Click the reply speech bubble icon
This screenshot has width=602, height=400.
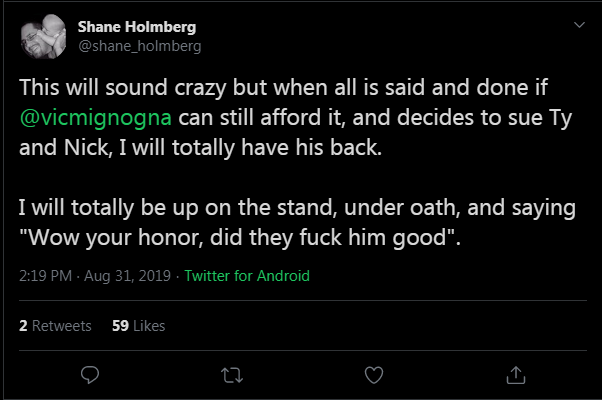90,375
